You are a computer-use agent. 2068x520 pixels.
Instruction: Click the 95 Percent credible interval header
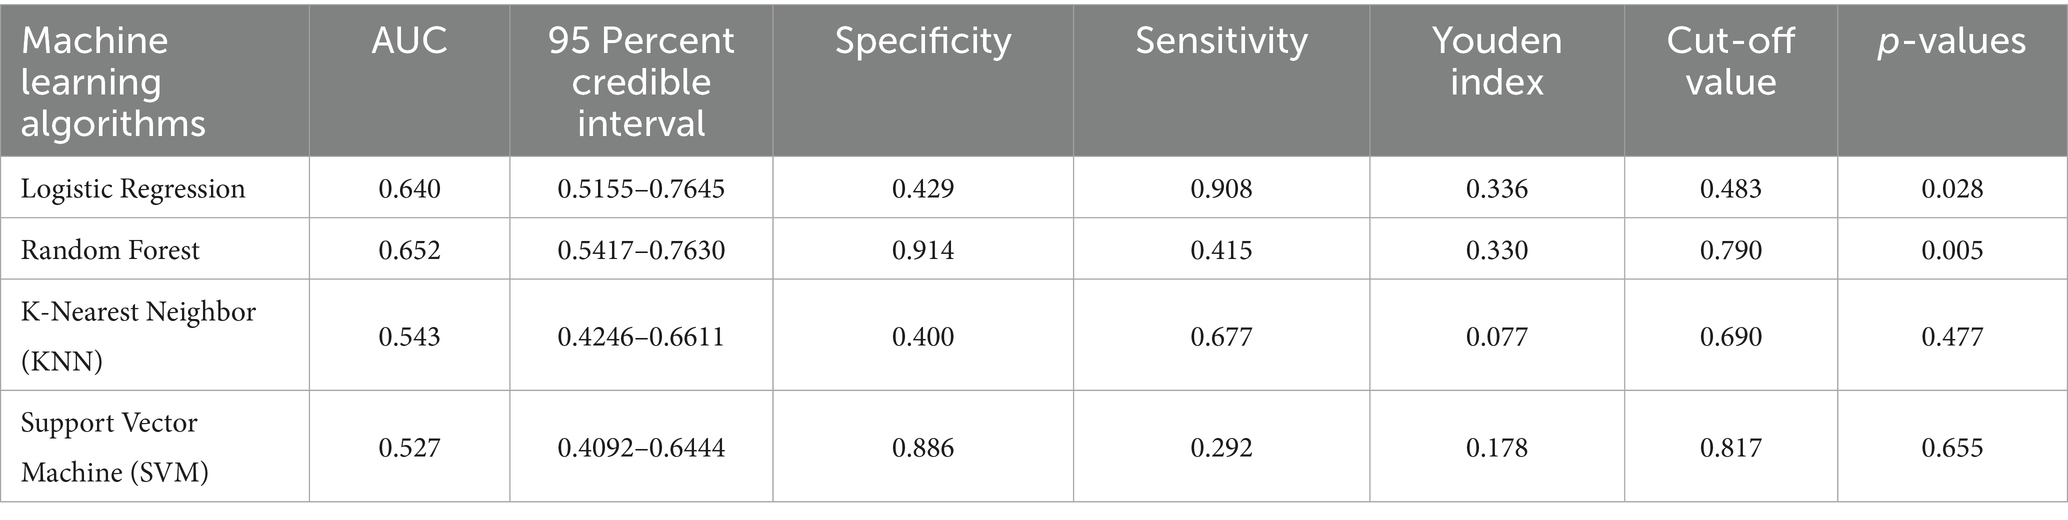641,82
